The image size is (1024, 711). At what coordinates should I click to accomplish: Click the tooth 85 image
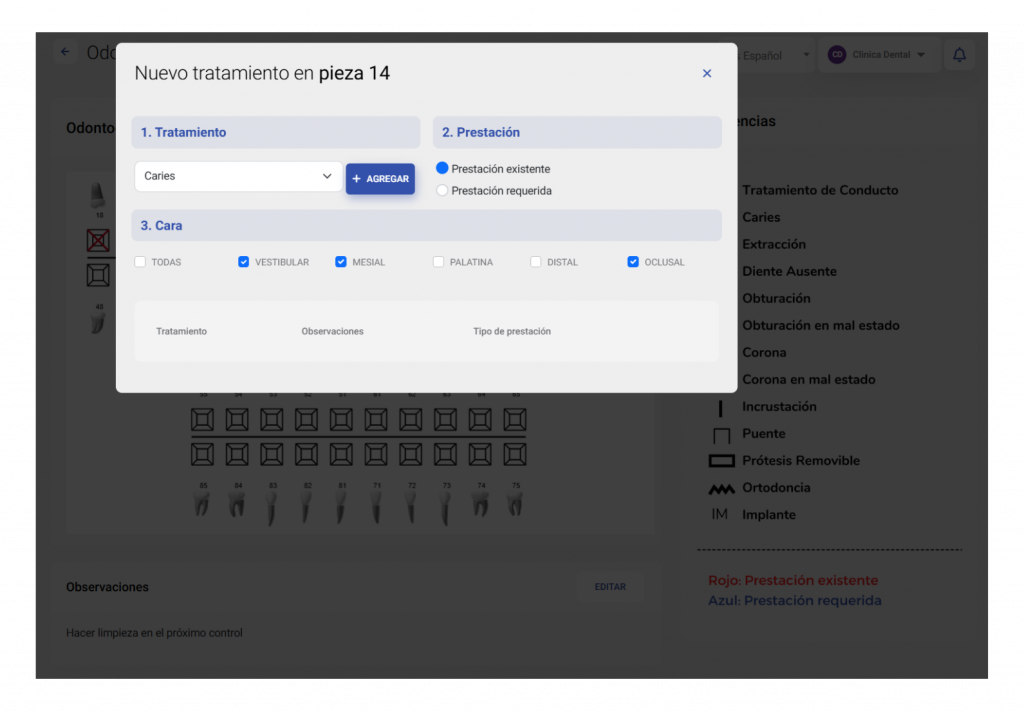(x=202, y=505)
